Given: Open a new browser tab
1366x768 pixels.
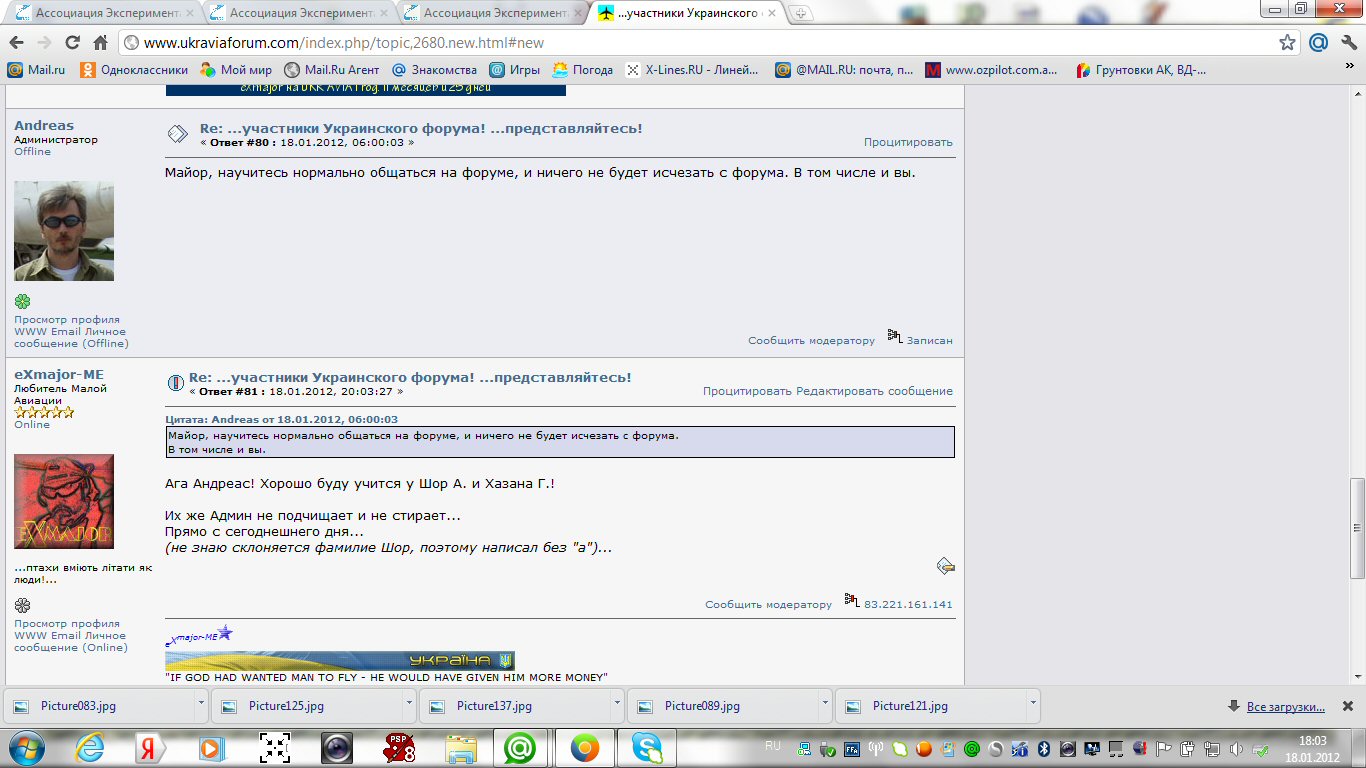Looking at the screenshot, I should click(802, 13).
